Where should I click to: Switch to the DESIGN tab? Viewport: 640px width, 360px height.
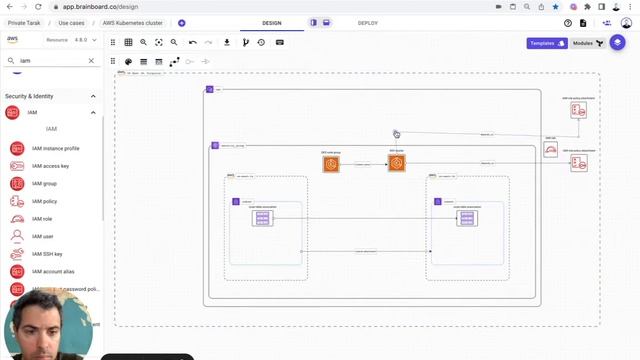click(272, 23)
